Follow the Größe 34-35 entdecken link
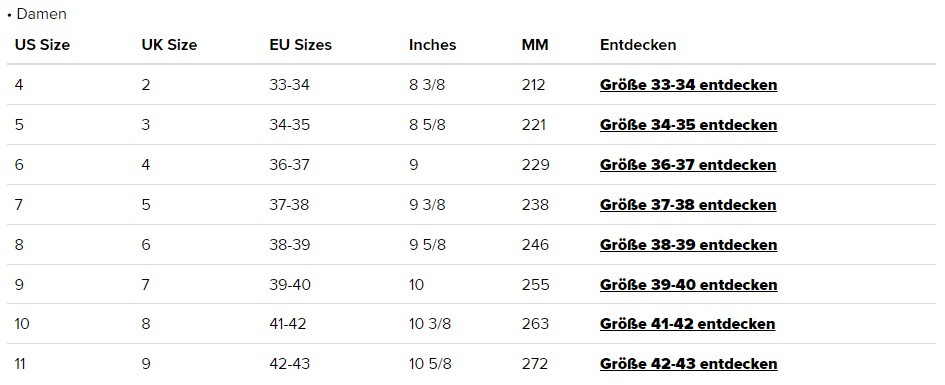Viewport: 945px width, 385px height. (688, 125)
